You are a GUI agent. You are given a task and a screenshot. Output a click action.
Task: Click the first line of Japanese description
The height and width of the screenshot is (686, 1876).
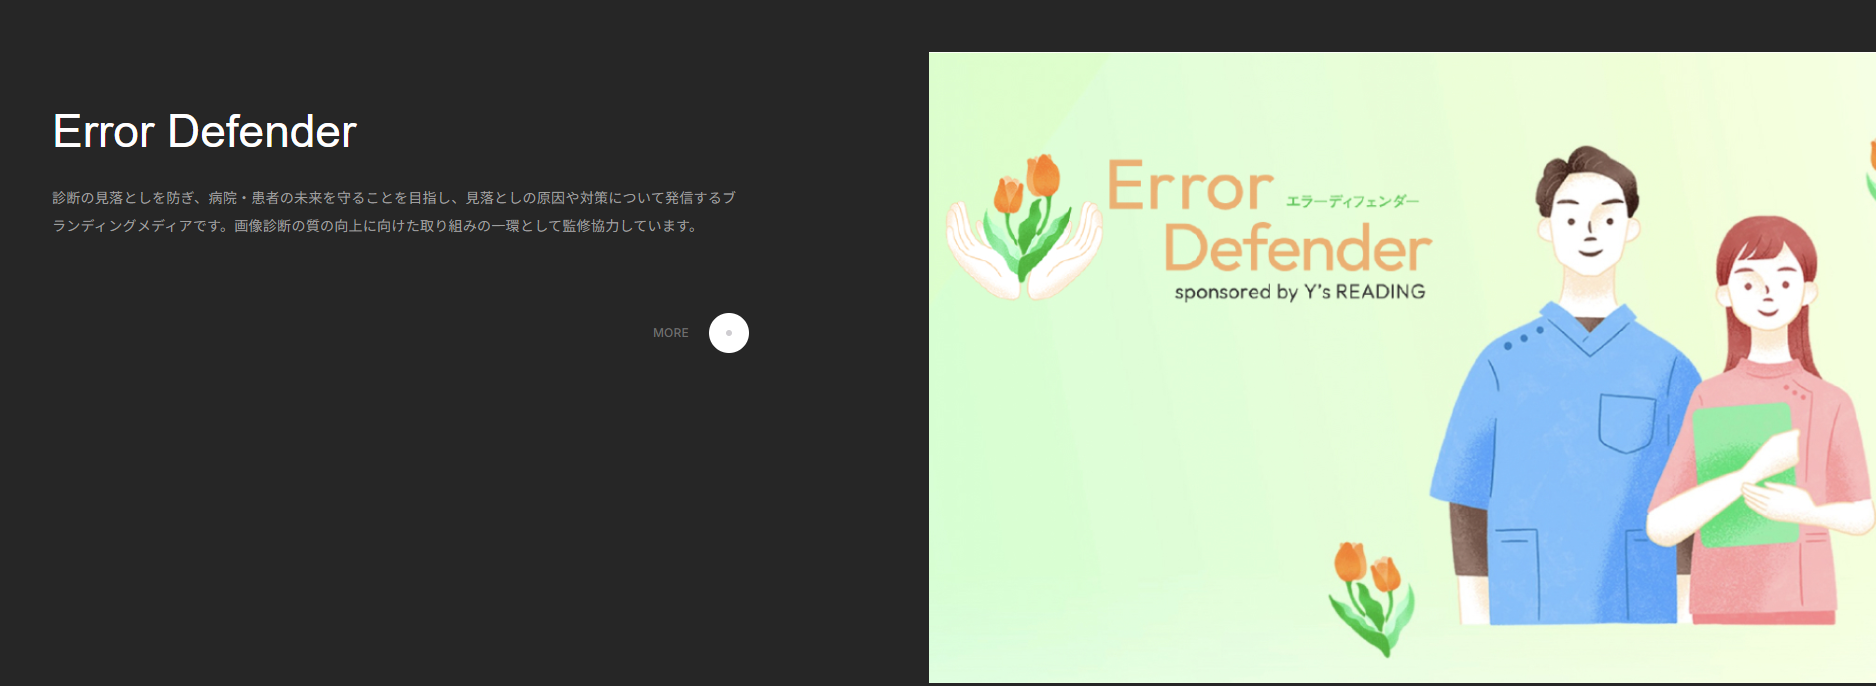click(394, 198)
